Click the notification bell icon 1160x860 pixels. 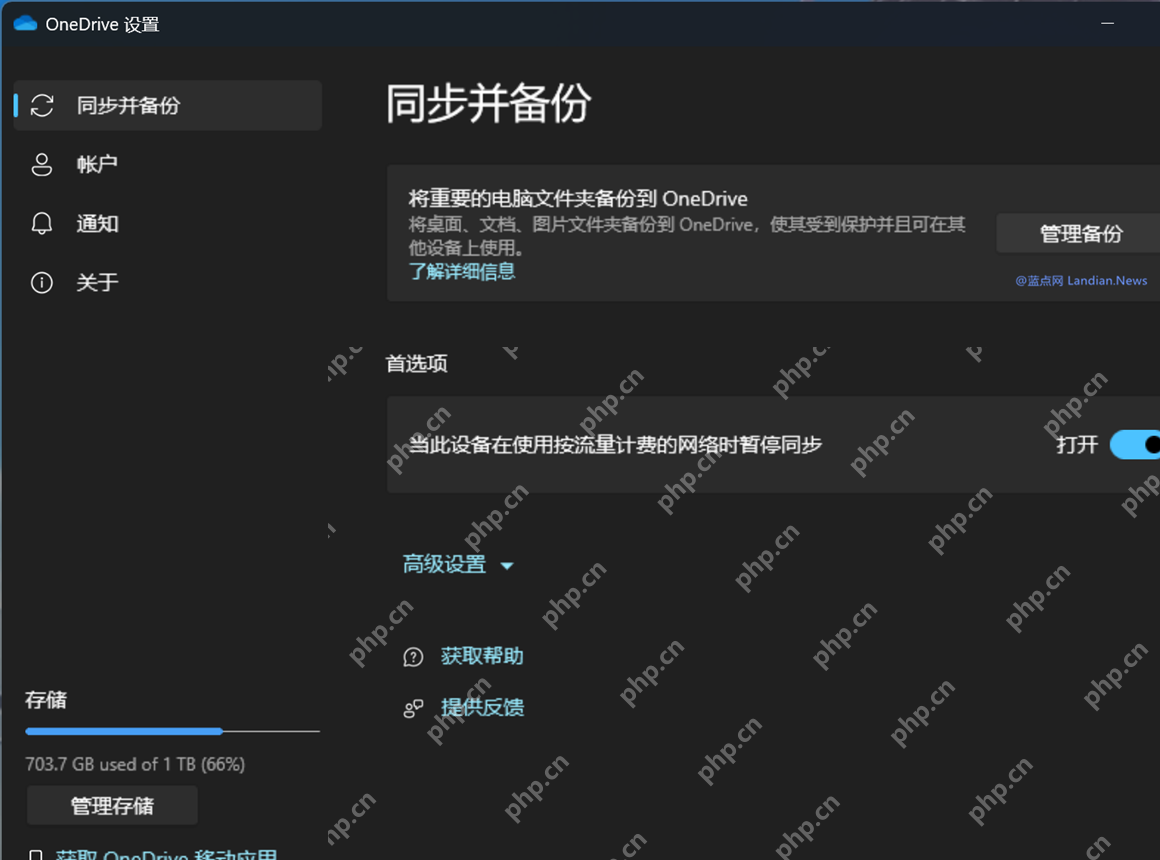click(41, 224)
